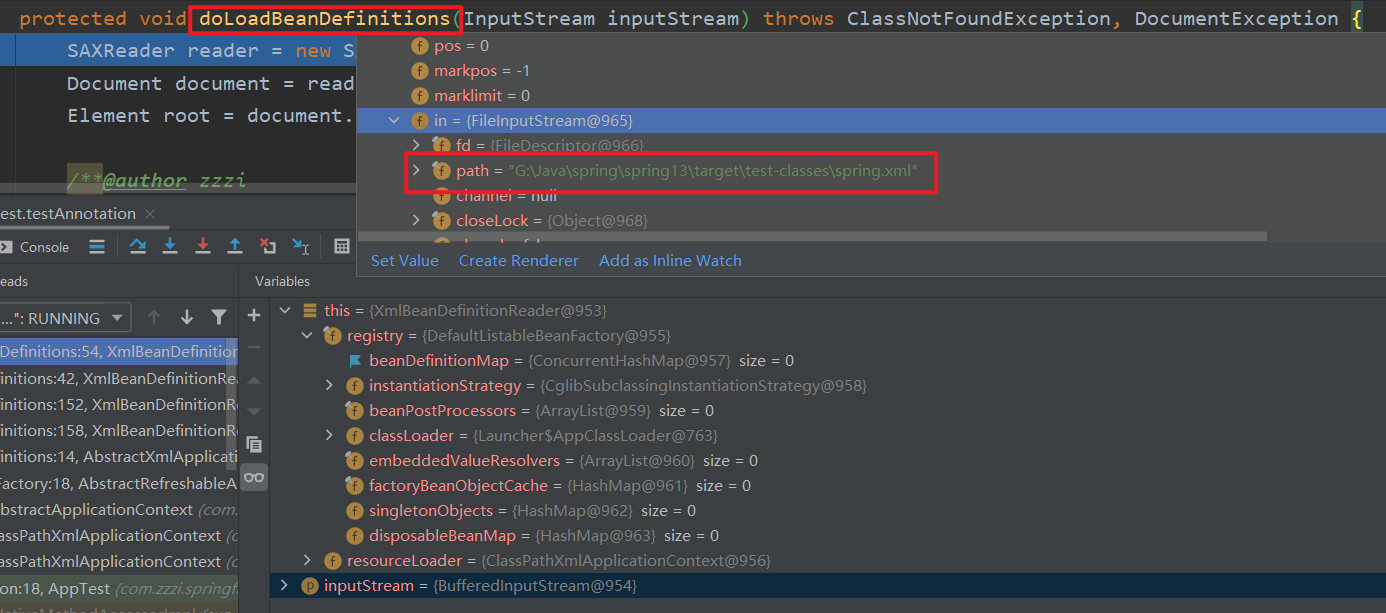Viewport: 1386px width, 613px height.
Task: Open the RUNNING thread dropdown
Action: [x=117, y=318]
